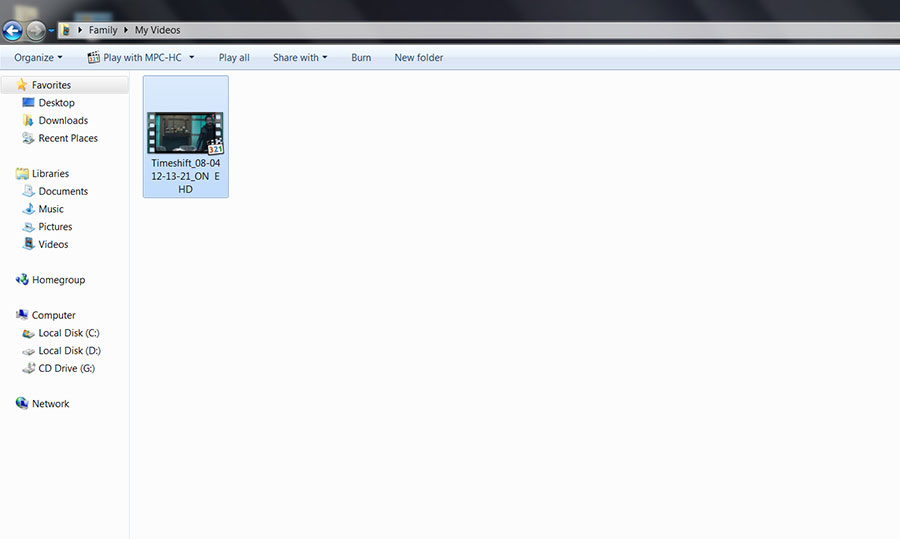Open CD Drive (G:)
The width and height of the screenshot is (900, 539).
pyautogui.click(x=67, y=369)
